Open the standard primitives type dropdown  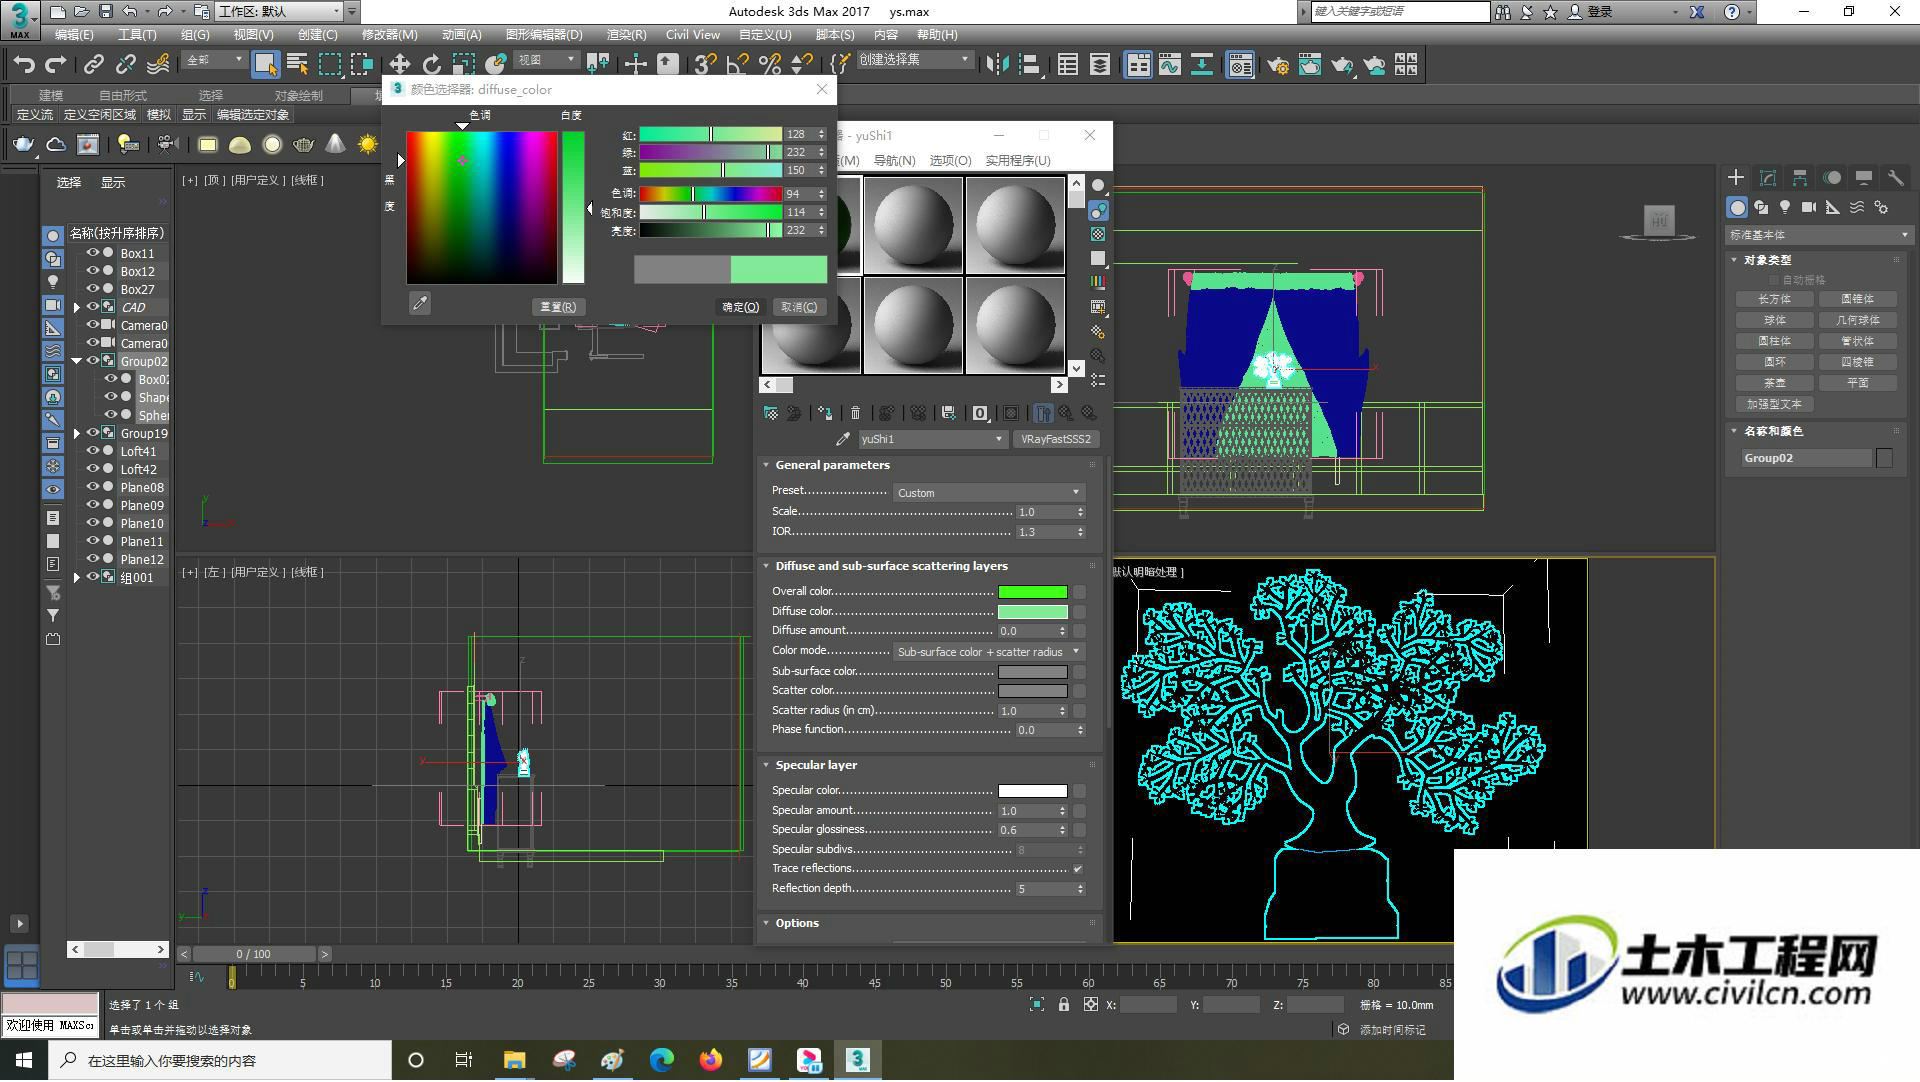point(1819,235)
